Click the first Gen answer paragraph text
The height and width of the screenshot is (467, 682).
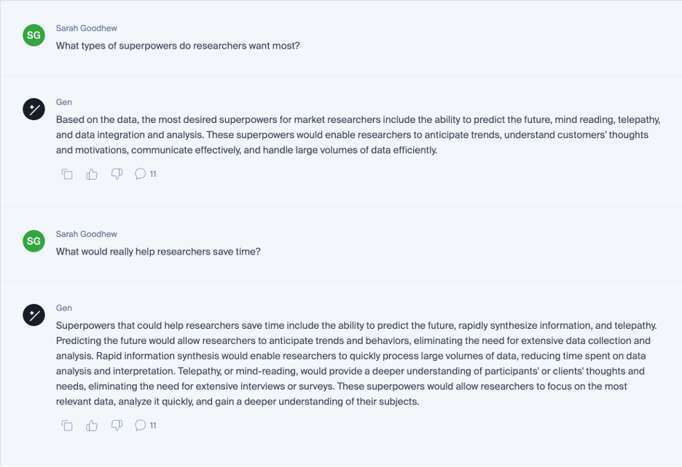pyautogui.click(x=358, y=135)
